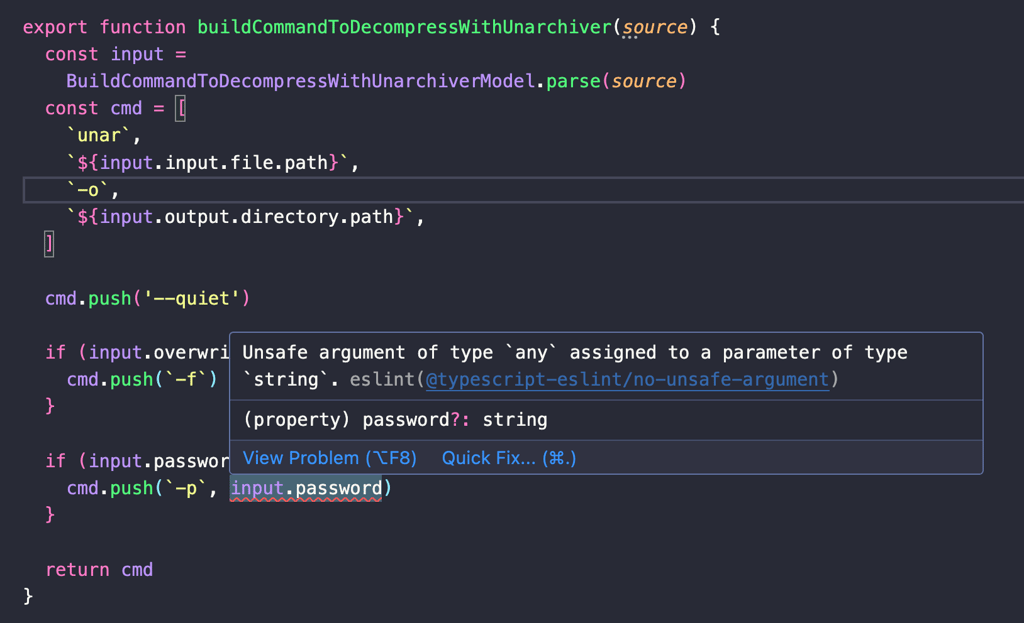This screenshot has height=623, width=1024.
Task: Click the 'Unsafe argument of type' error message
Action: coord(575,366)
